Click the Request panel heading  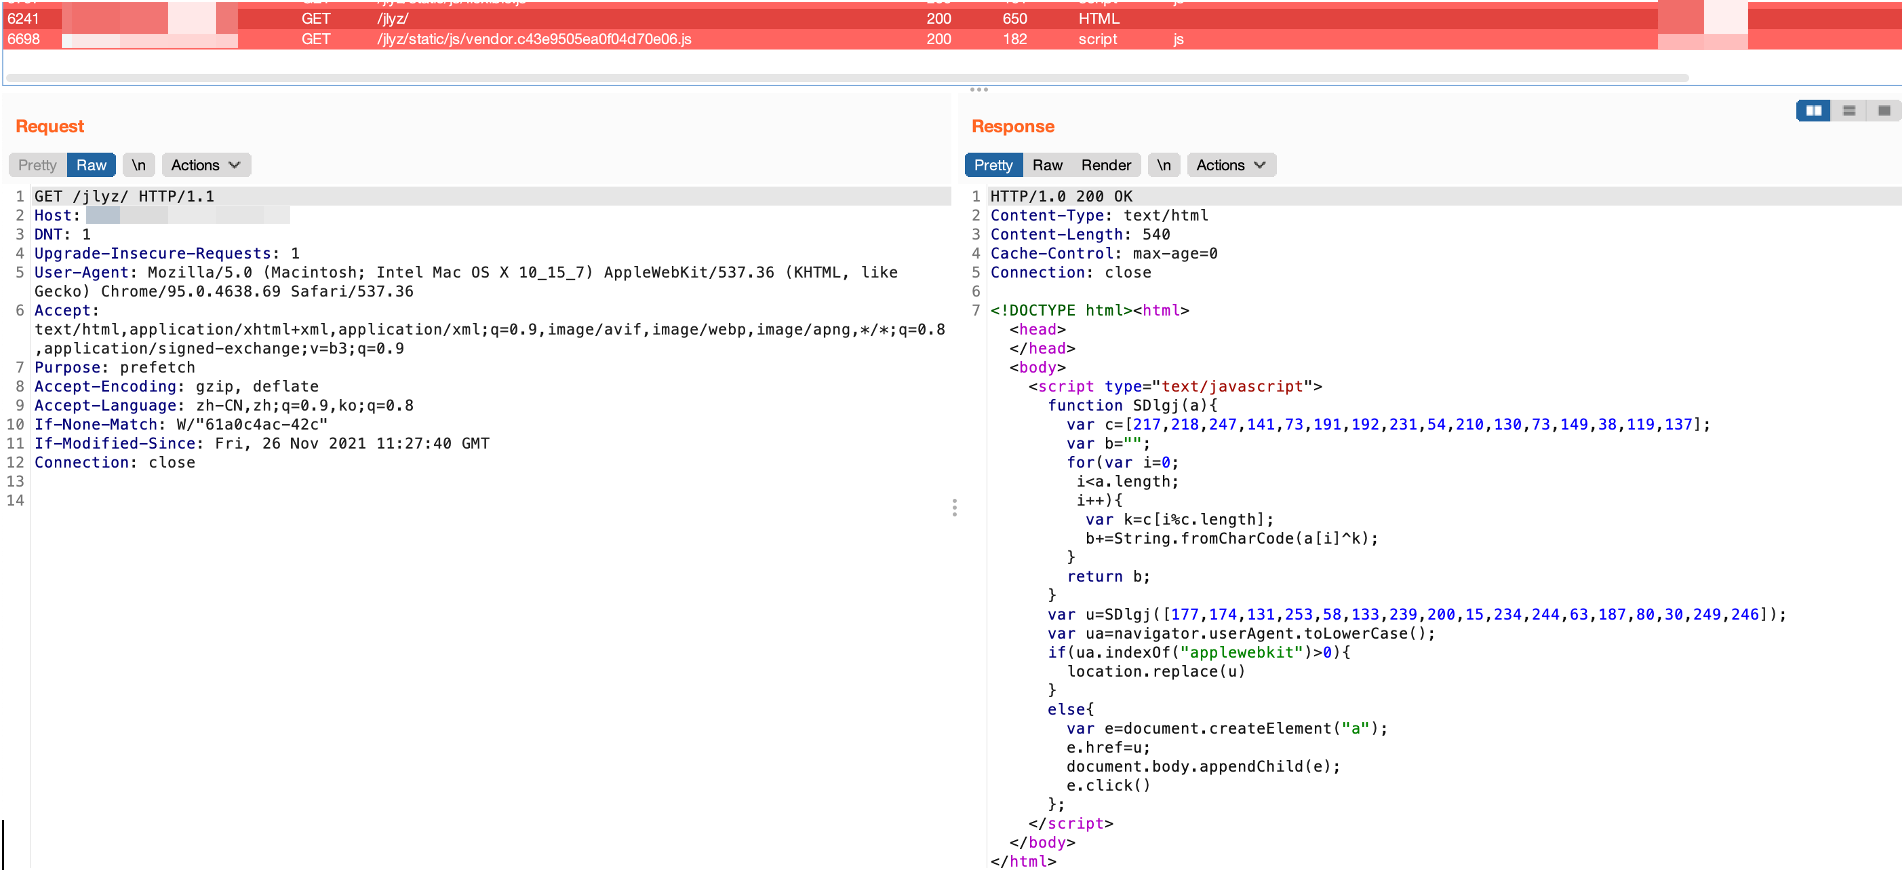pos(50,126)
